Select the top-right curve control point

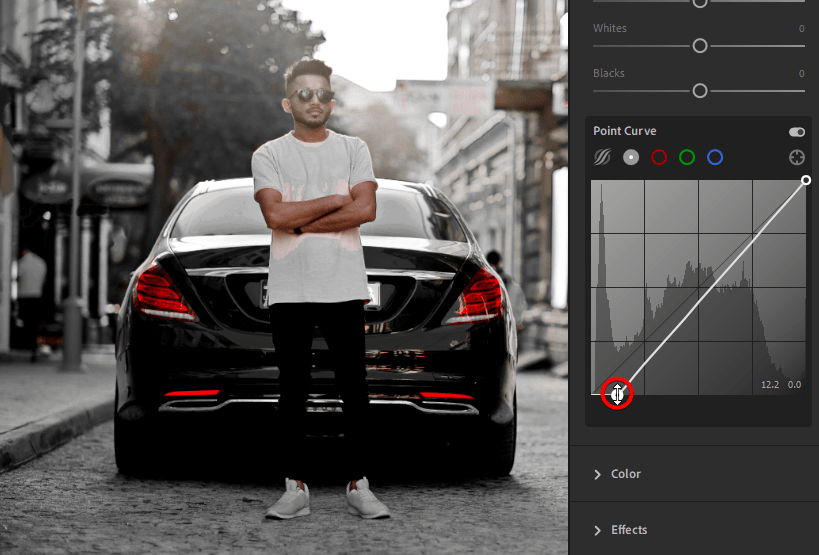[x=806, y=180]
